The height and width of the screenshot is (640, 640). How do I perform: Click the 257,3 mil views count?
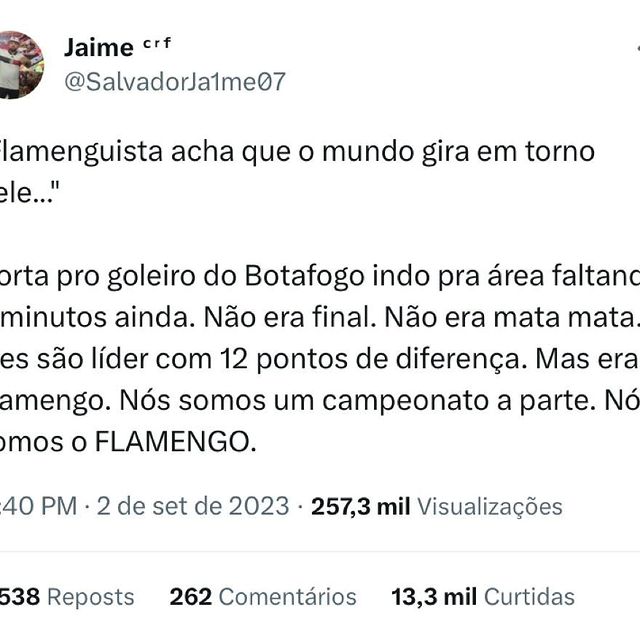tap(360, 507)
